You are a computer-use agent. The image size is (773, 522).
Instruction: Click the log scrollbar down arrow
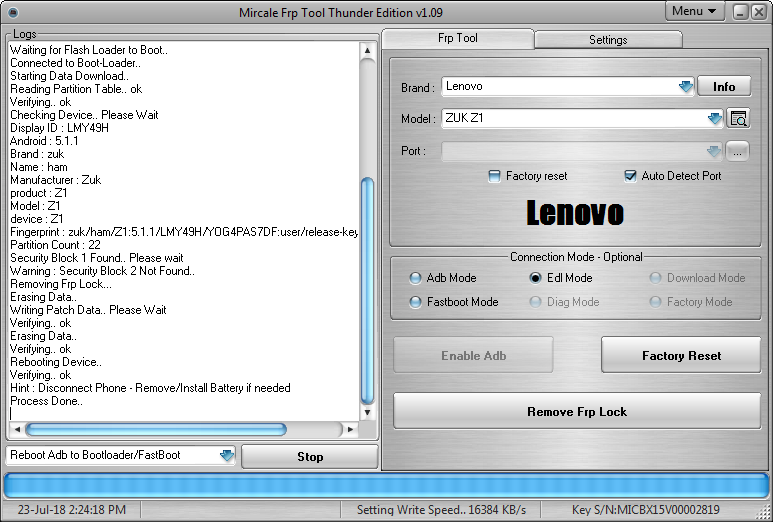tap(367, 413)
